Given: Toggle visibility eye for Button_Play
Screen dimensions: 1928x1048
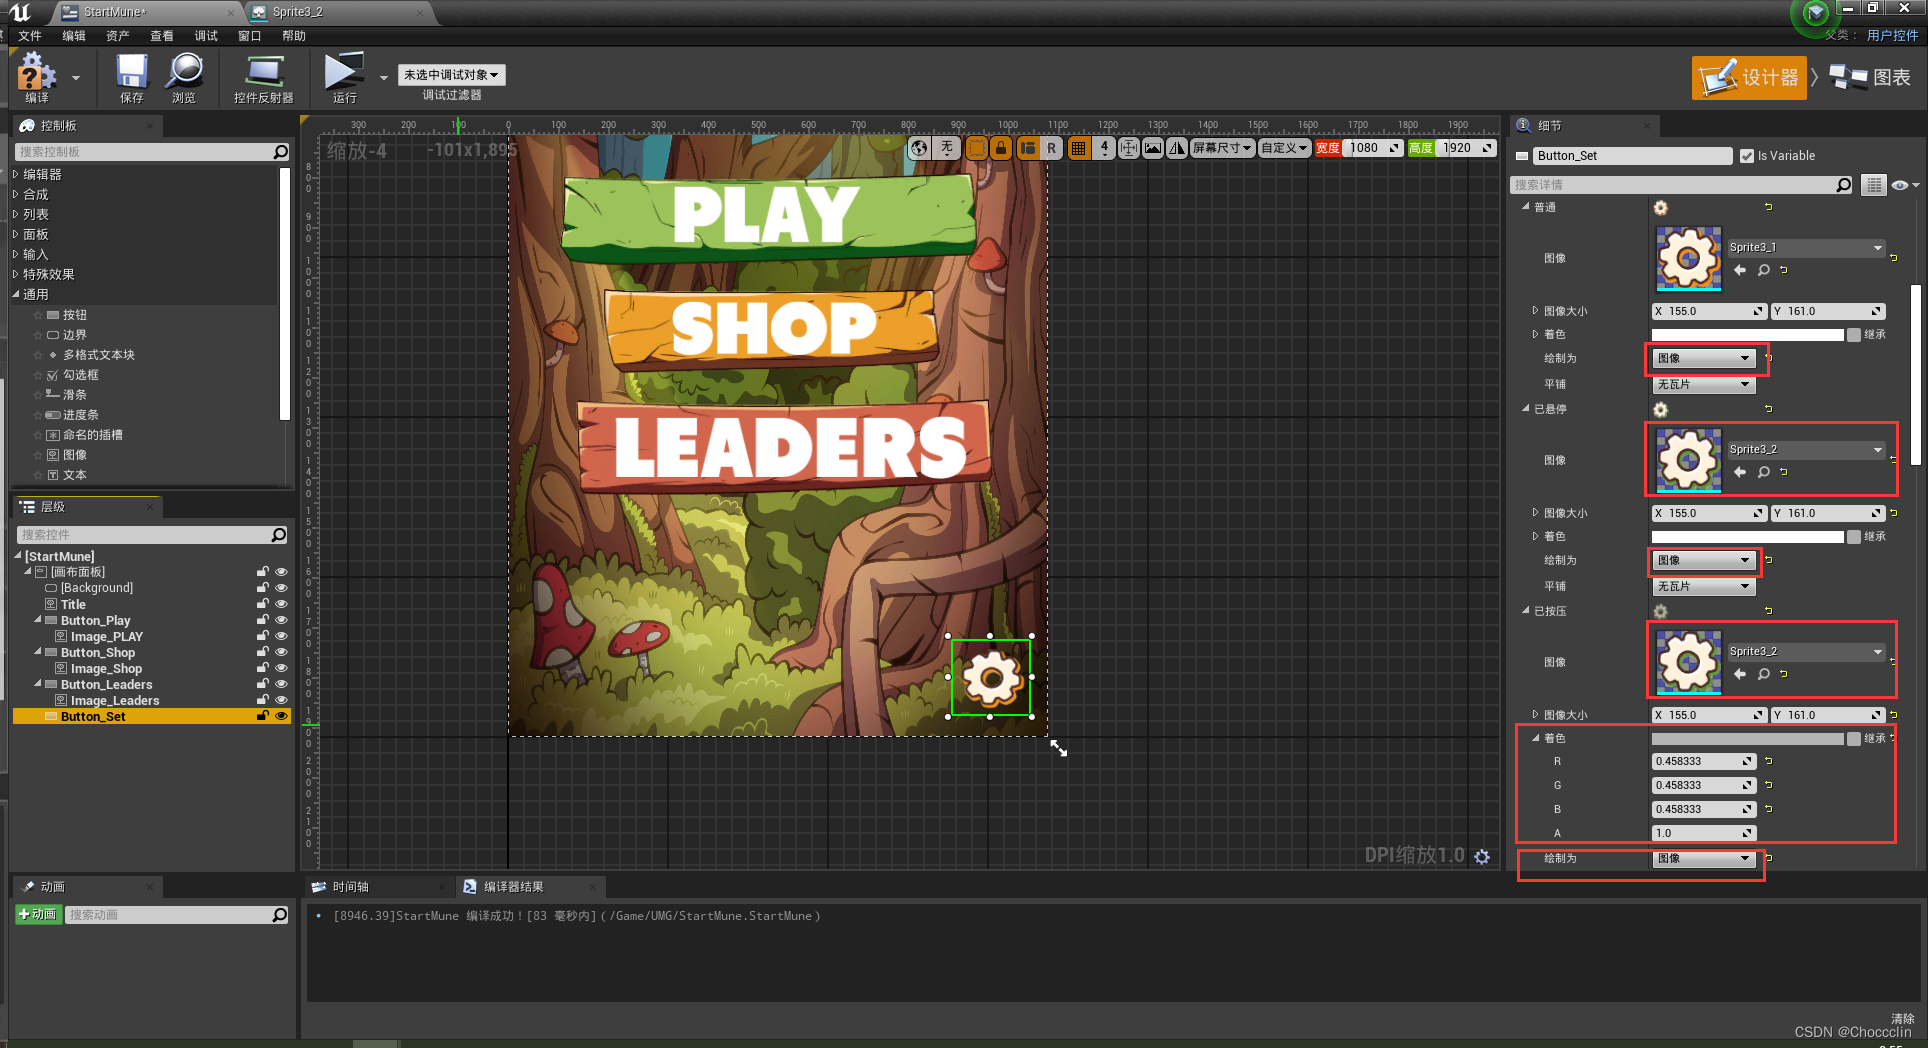Looking at the screenshot, I should pos(281,620).
